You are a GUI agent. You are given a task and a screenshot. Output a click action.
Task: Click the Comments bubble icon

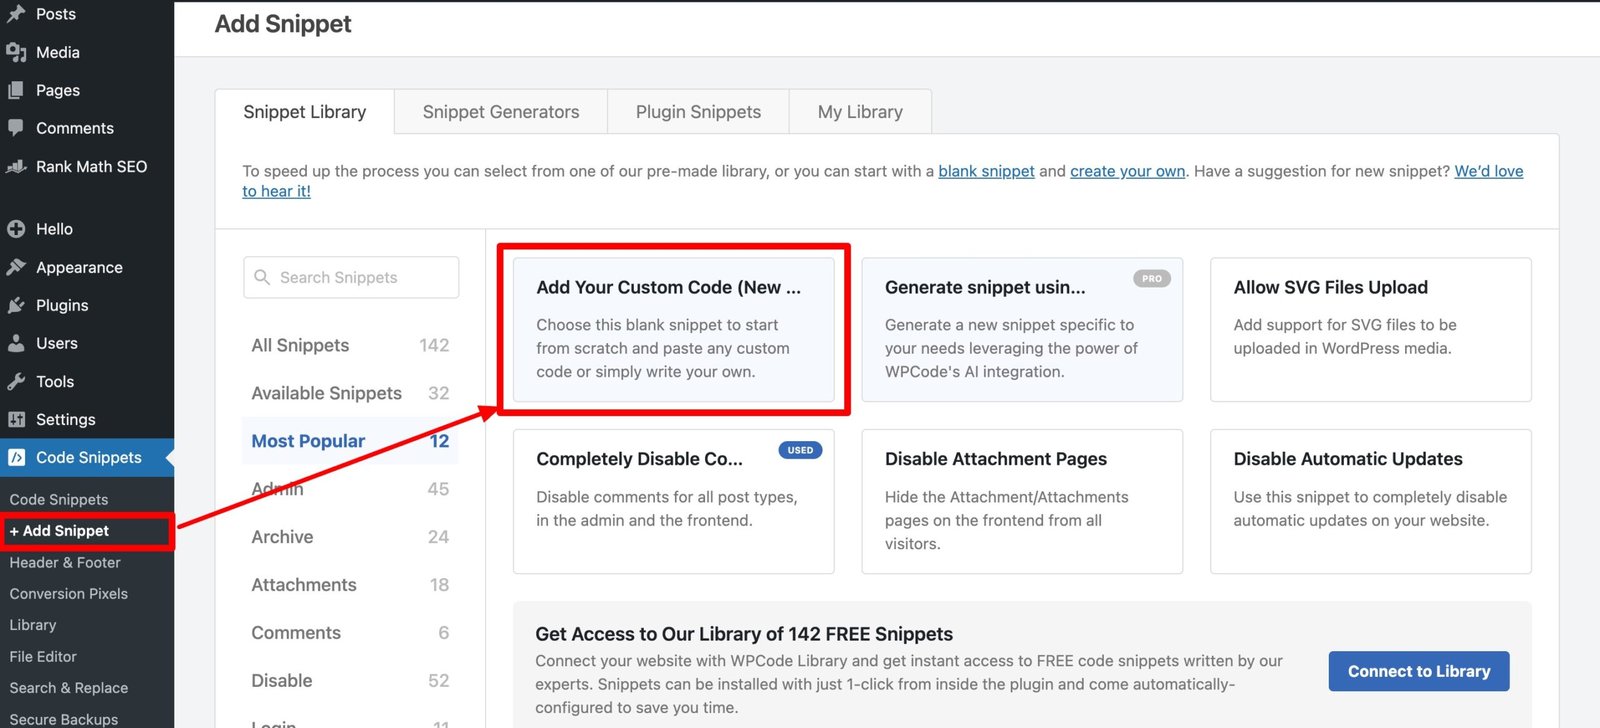[16, 128]
